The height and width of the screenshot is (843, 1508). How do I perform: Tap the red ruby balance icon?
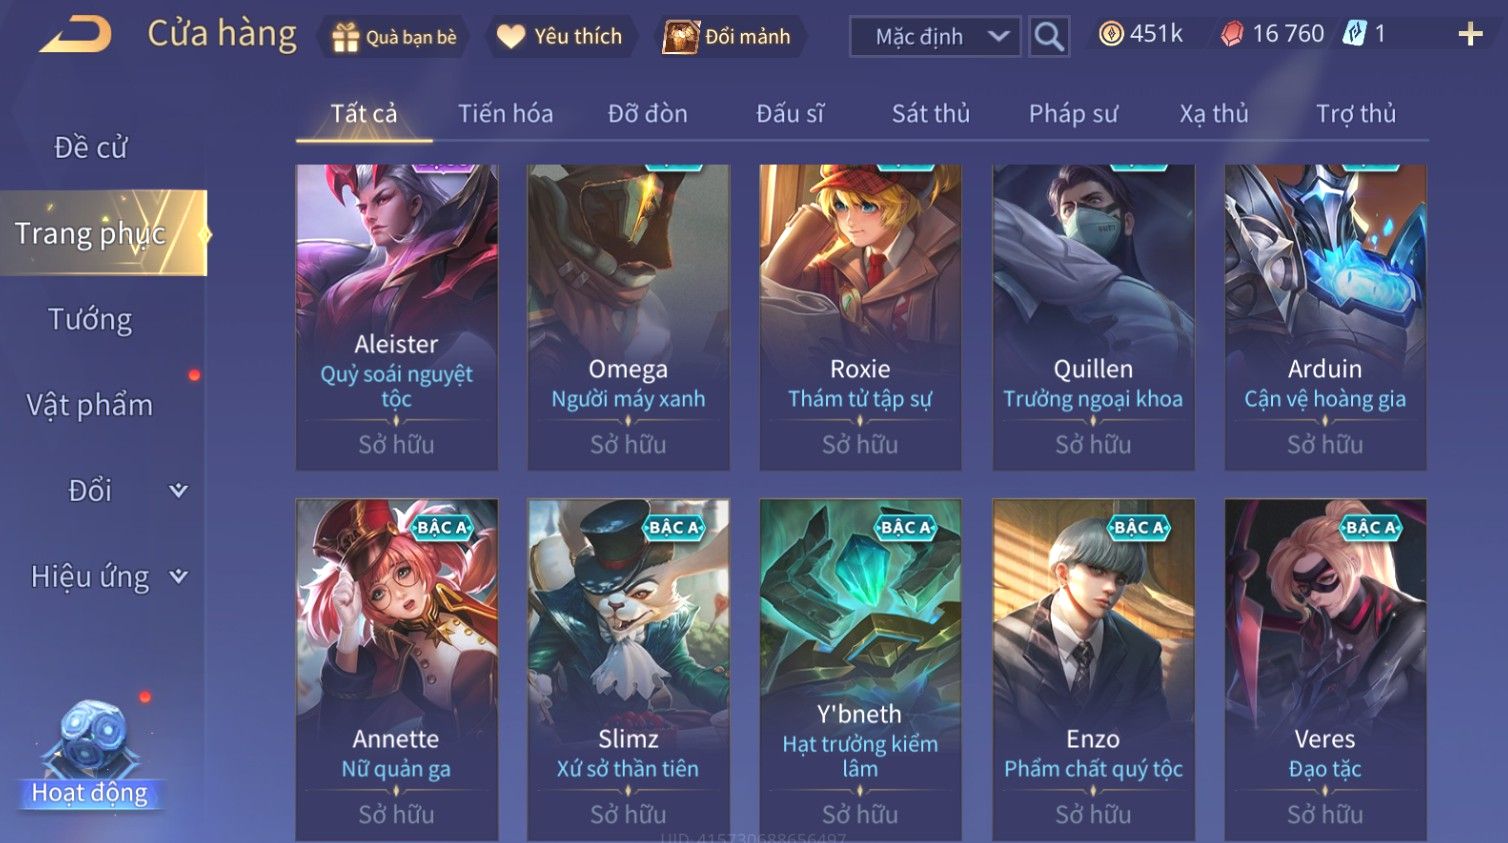[1232, 34]
